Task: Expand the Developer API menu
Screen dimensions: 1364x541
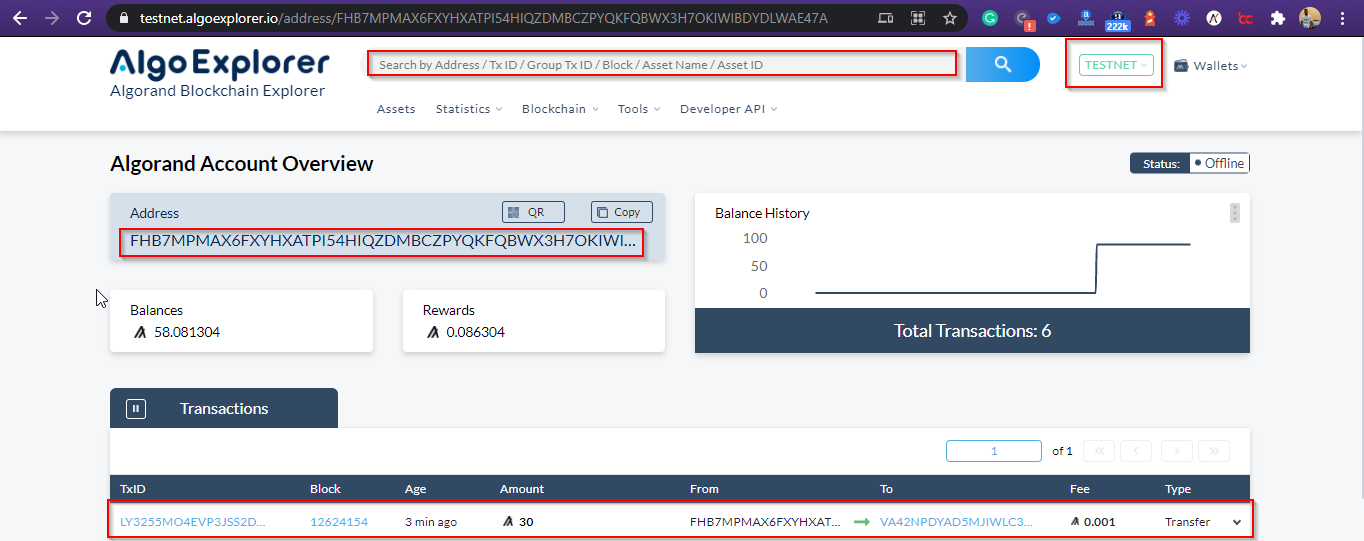Action: (x=728, y=109)
